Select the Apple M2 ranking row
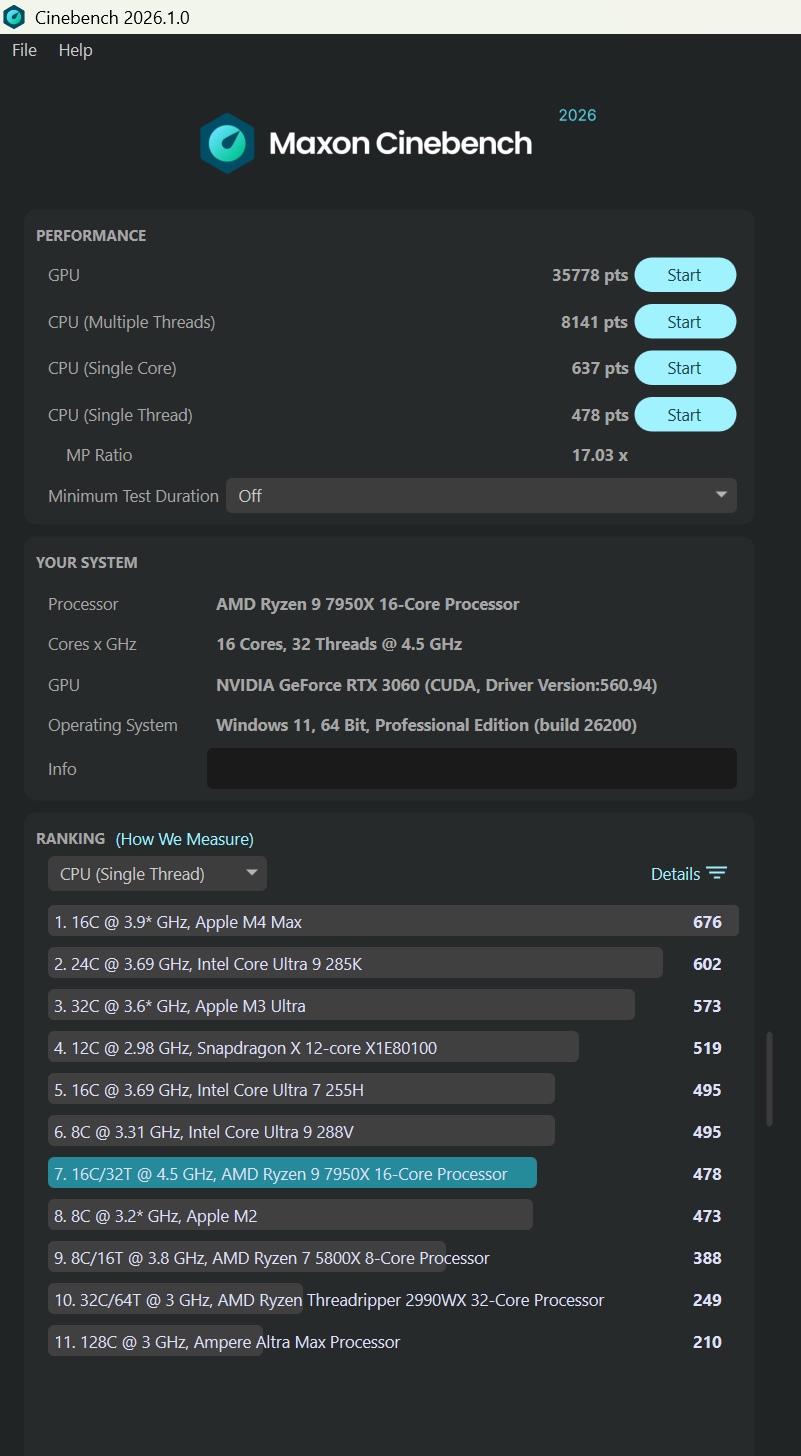 tap(393, 1216)
